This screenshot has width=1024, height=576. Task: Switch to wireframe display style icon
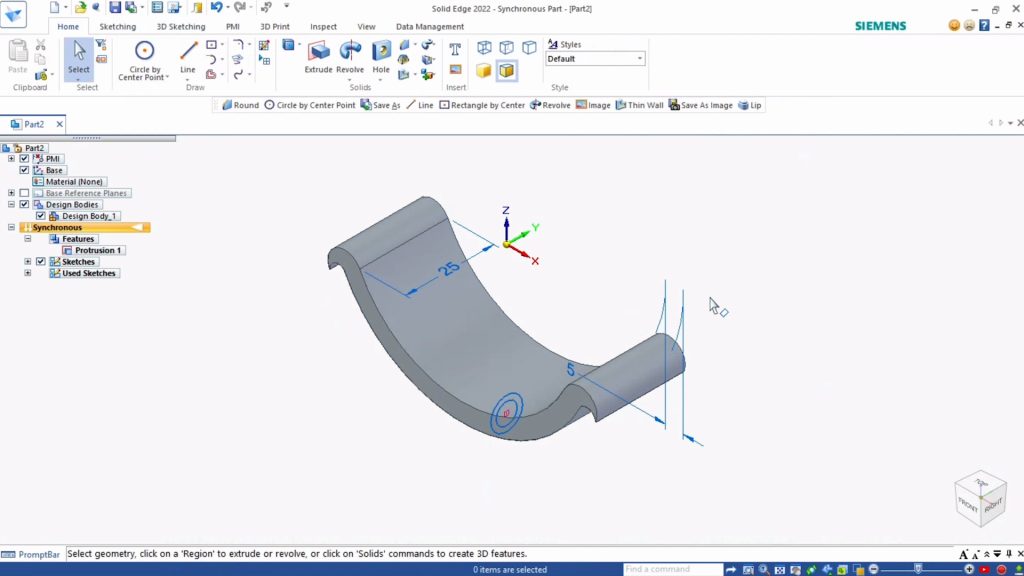point(484,48)
